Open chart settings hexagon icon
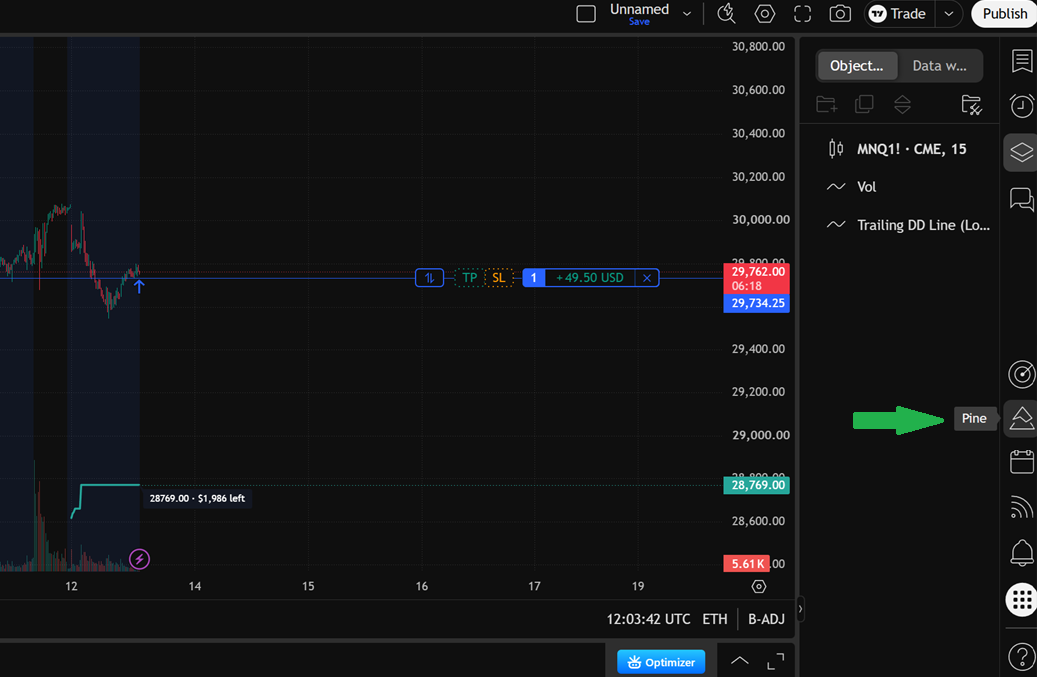The width and height of the screenshot is (1037, 677). pyautogui.click(x=765, y=14)
